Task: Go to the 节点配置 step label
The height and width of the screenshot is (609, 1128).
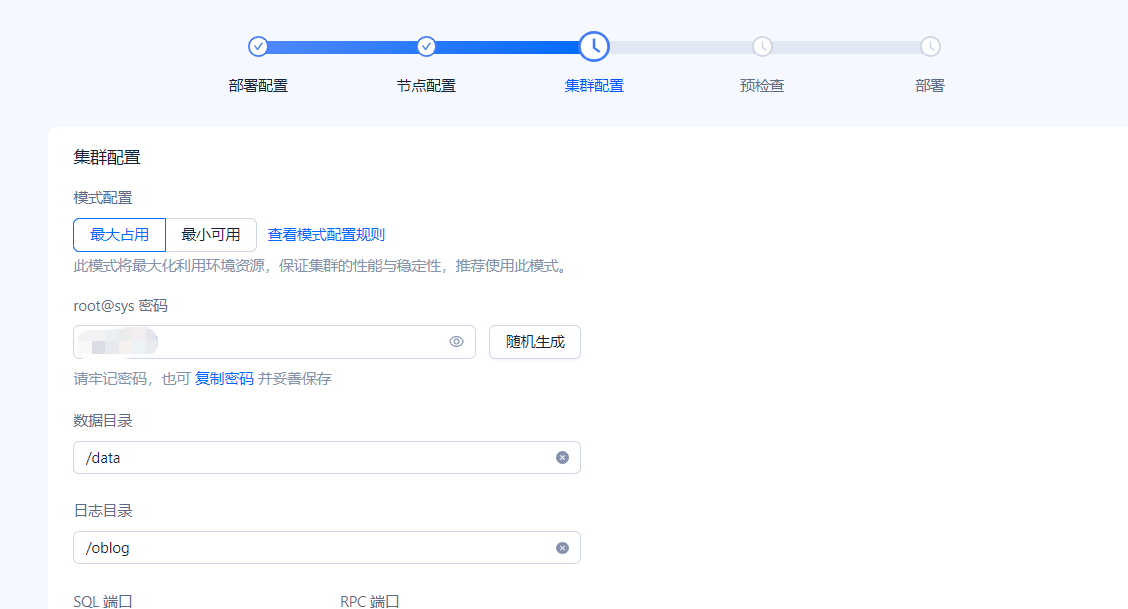Action: click(x=426, y=86)
